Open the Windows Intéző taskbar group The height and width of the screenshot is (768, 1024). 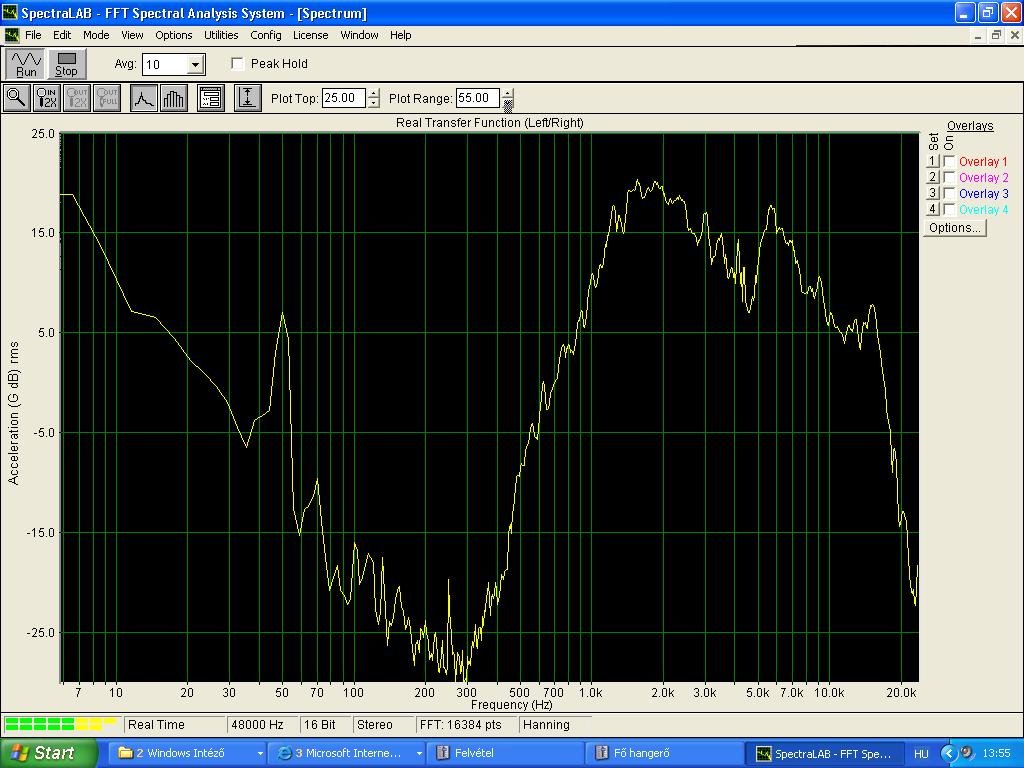[x=187, y=753]
